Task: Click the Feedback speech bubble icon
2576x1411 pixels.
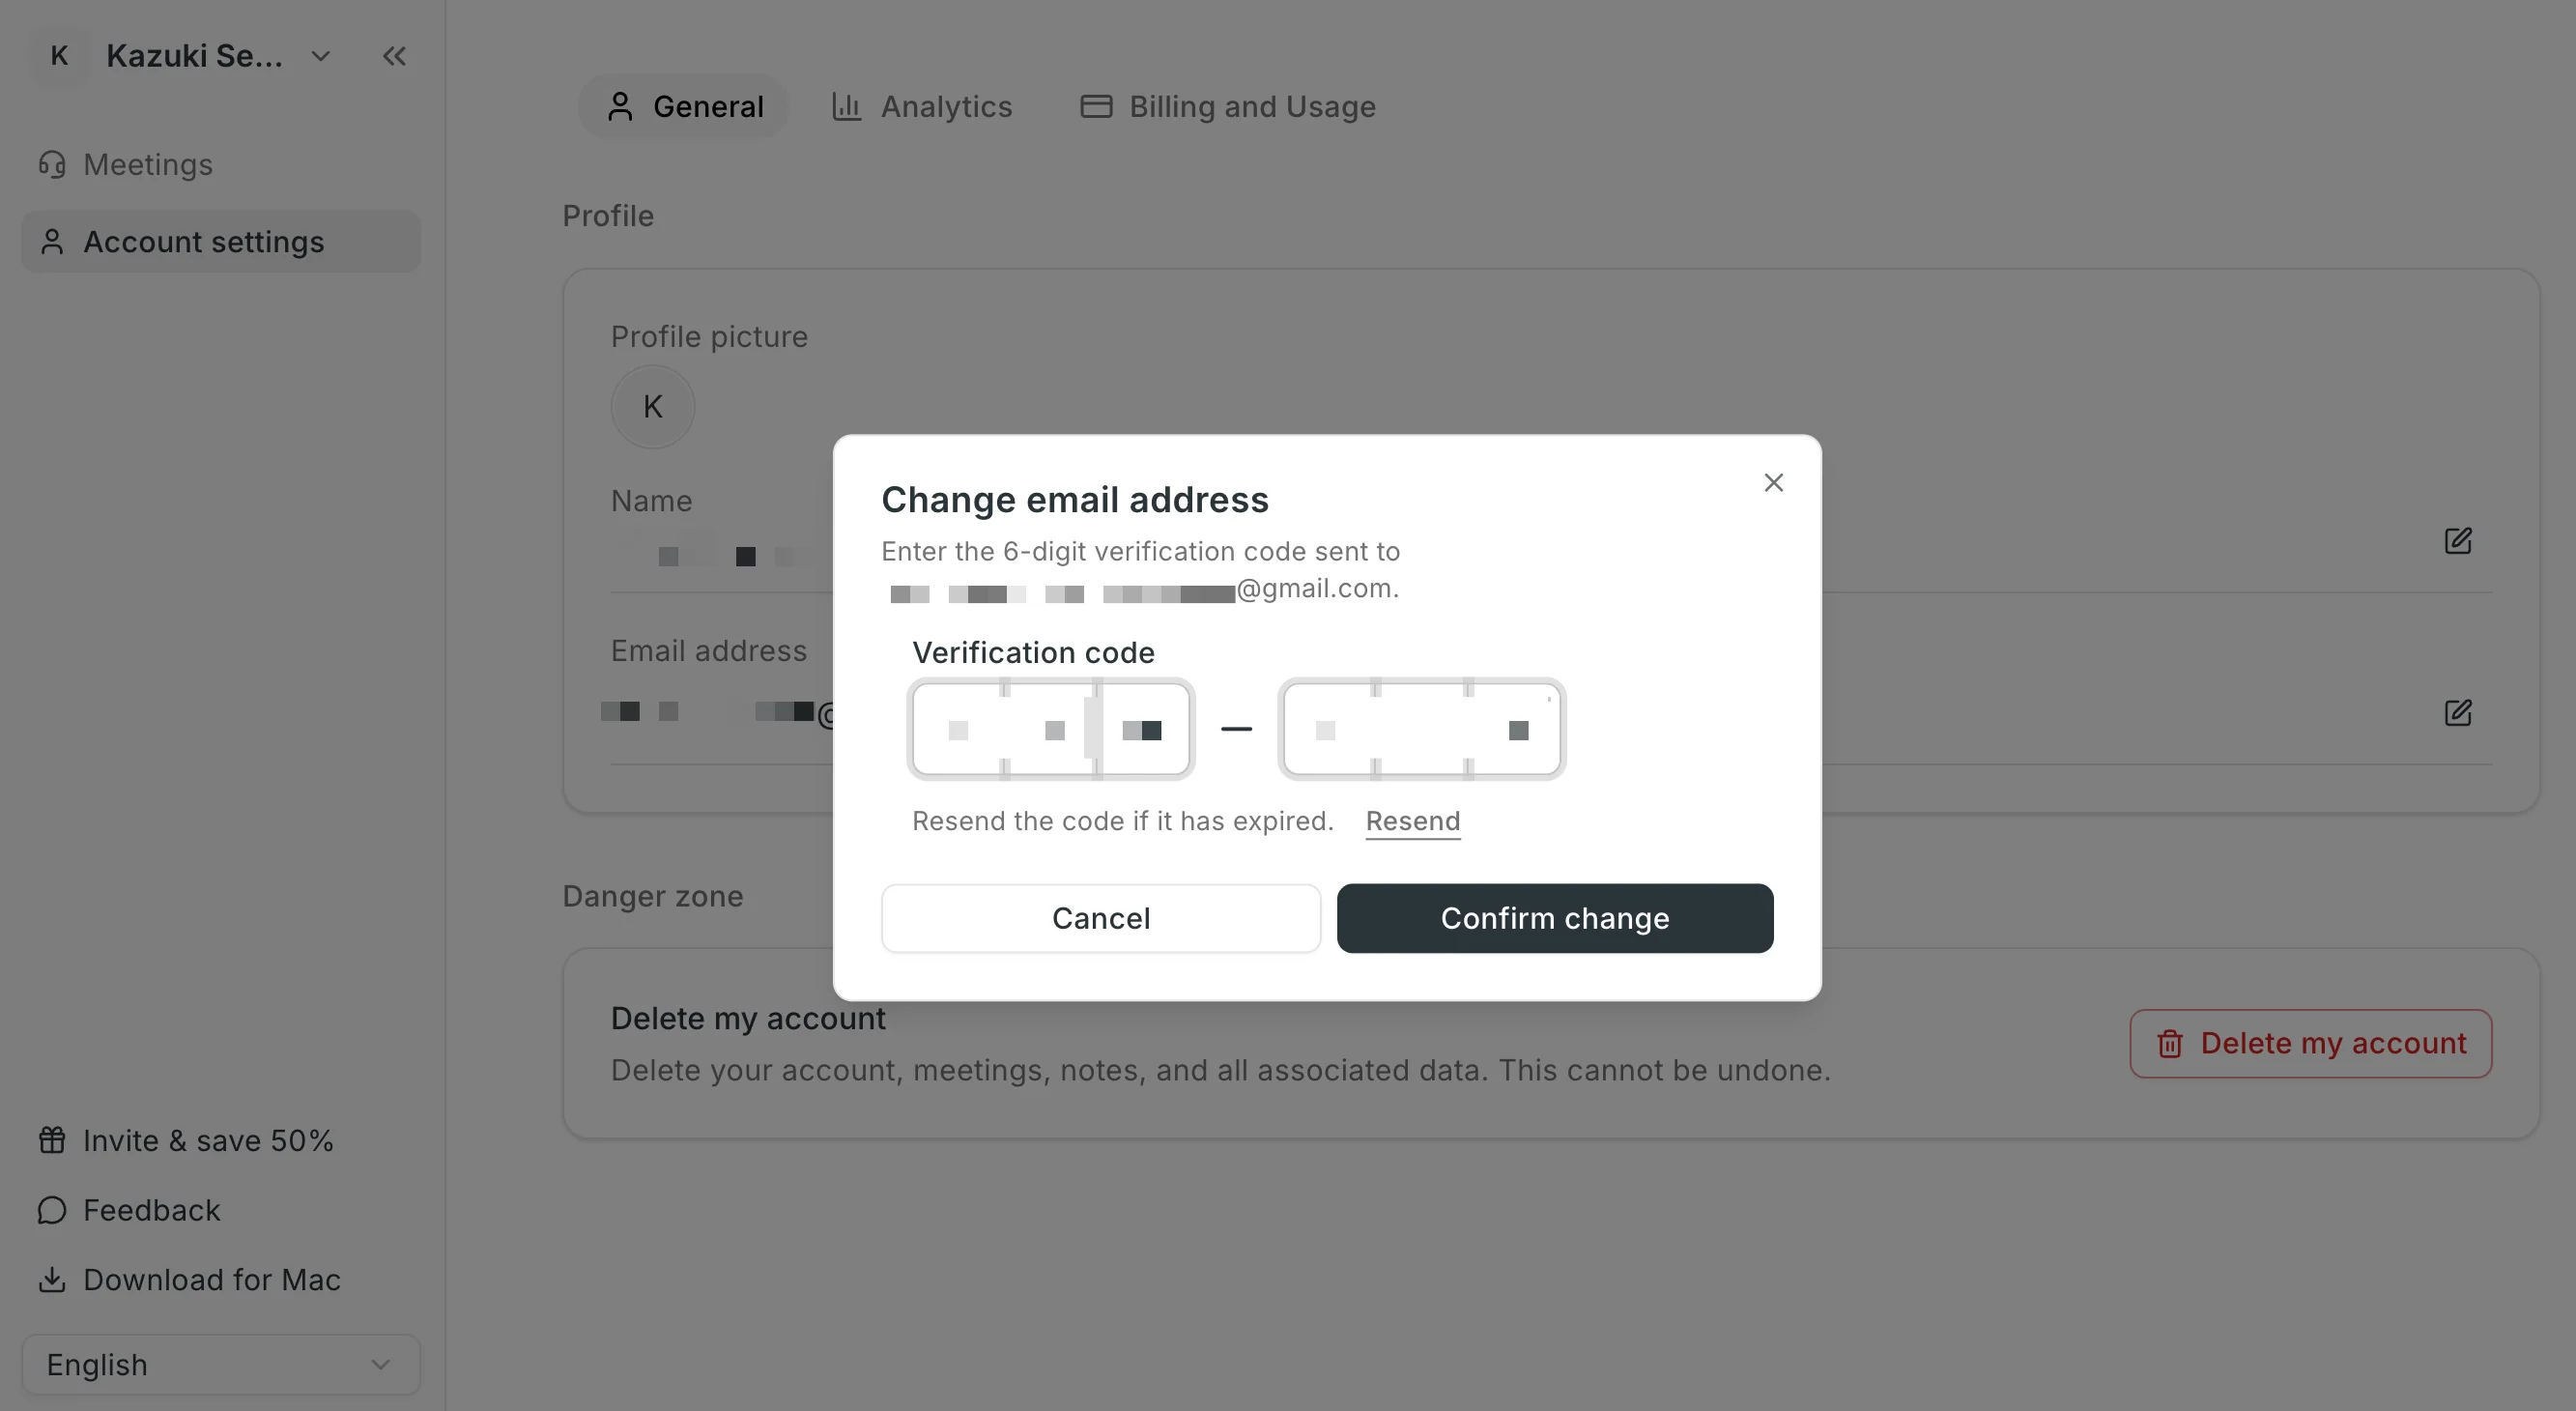Action: coord(52,1210)
